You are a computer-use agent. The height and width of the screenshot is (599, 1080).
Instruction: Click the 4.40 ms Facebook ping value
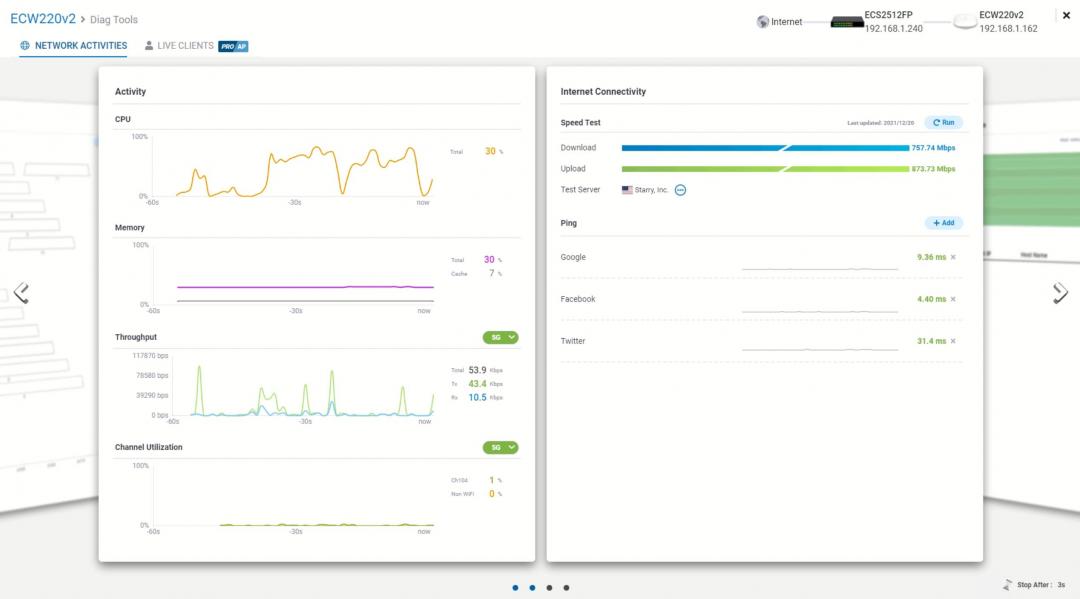coord(931,300)
